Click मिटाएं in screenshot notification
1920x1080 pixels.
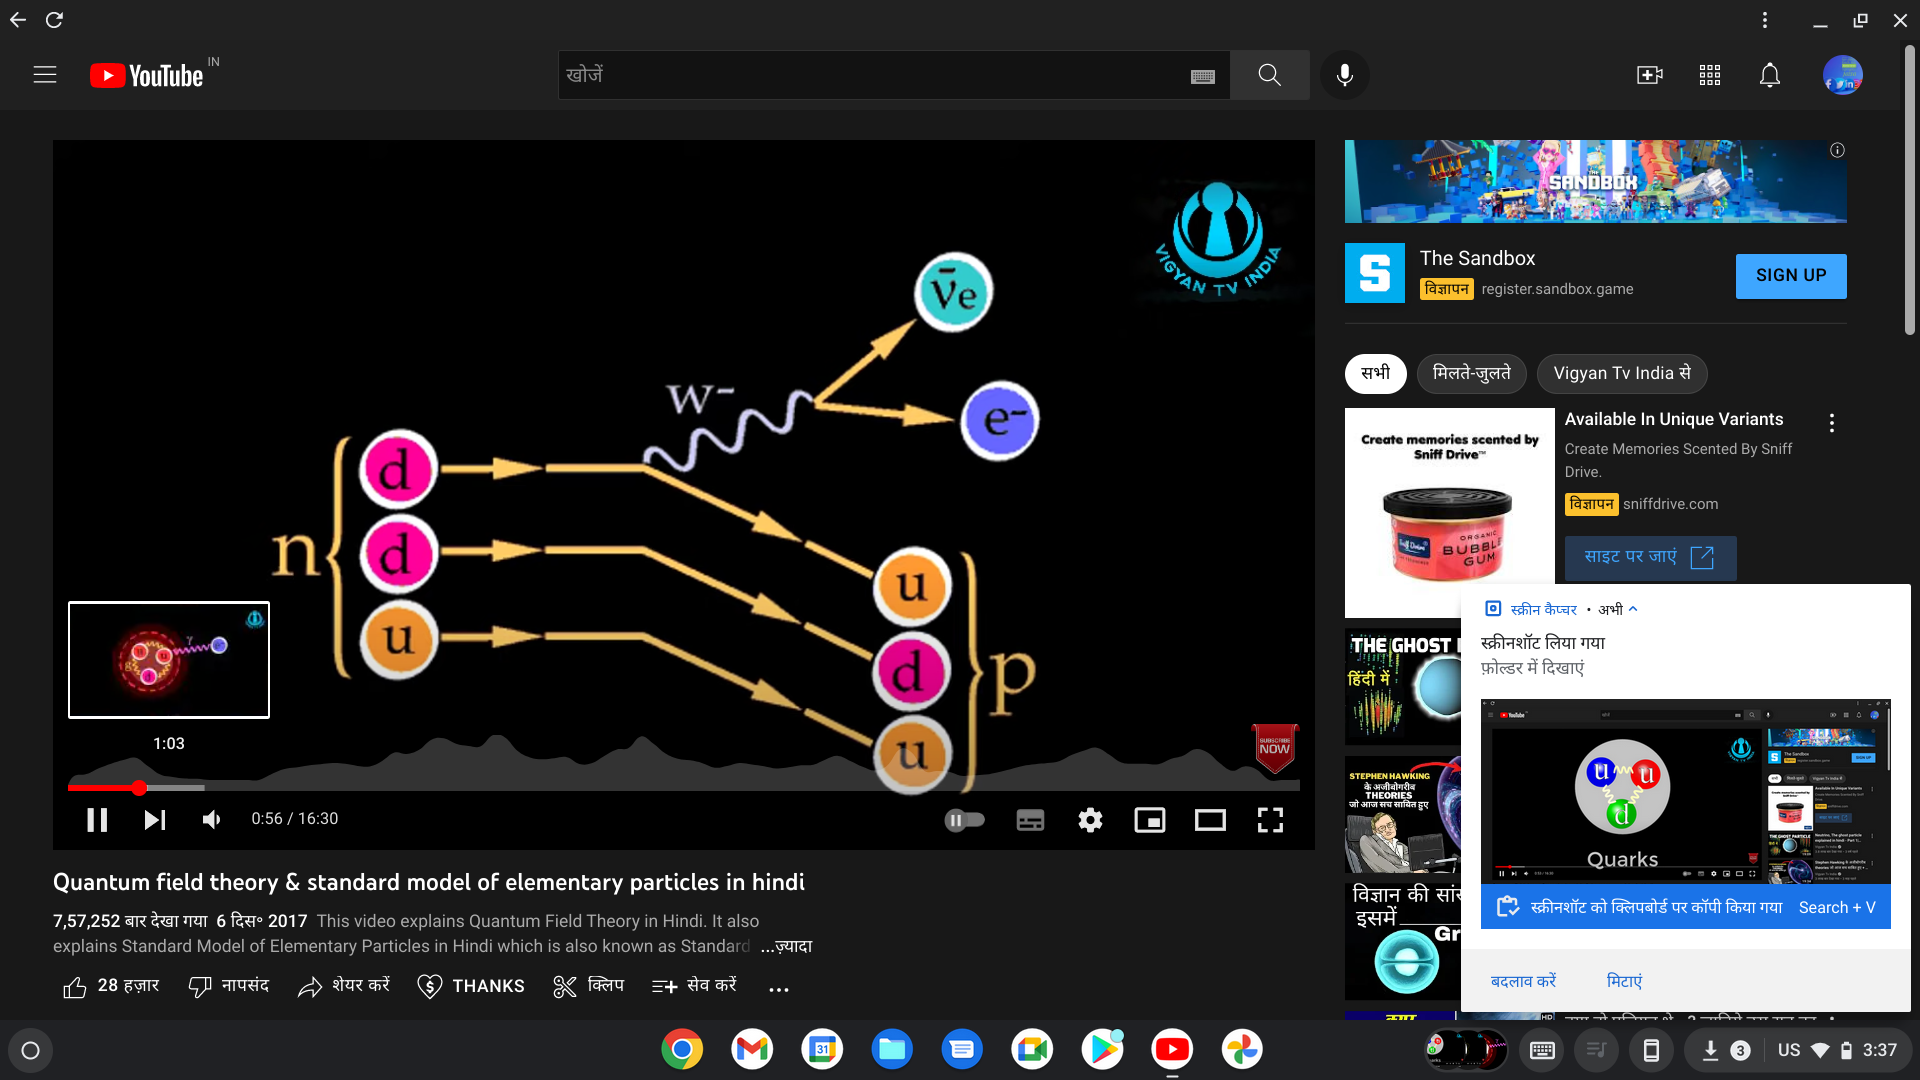(x=1624, y=981)
